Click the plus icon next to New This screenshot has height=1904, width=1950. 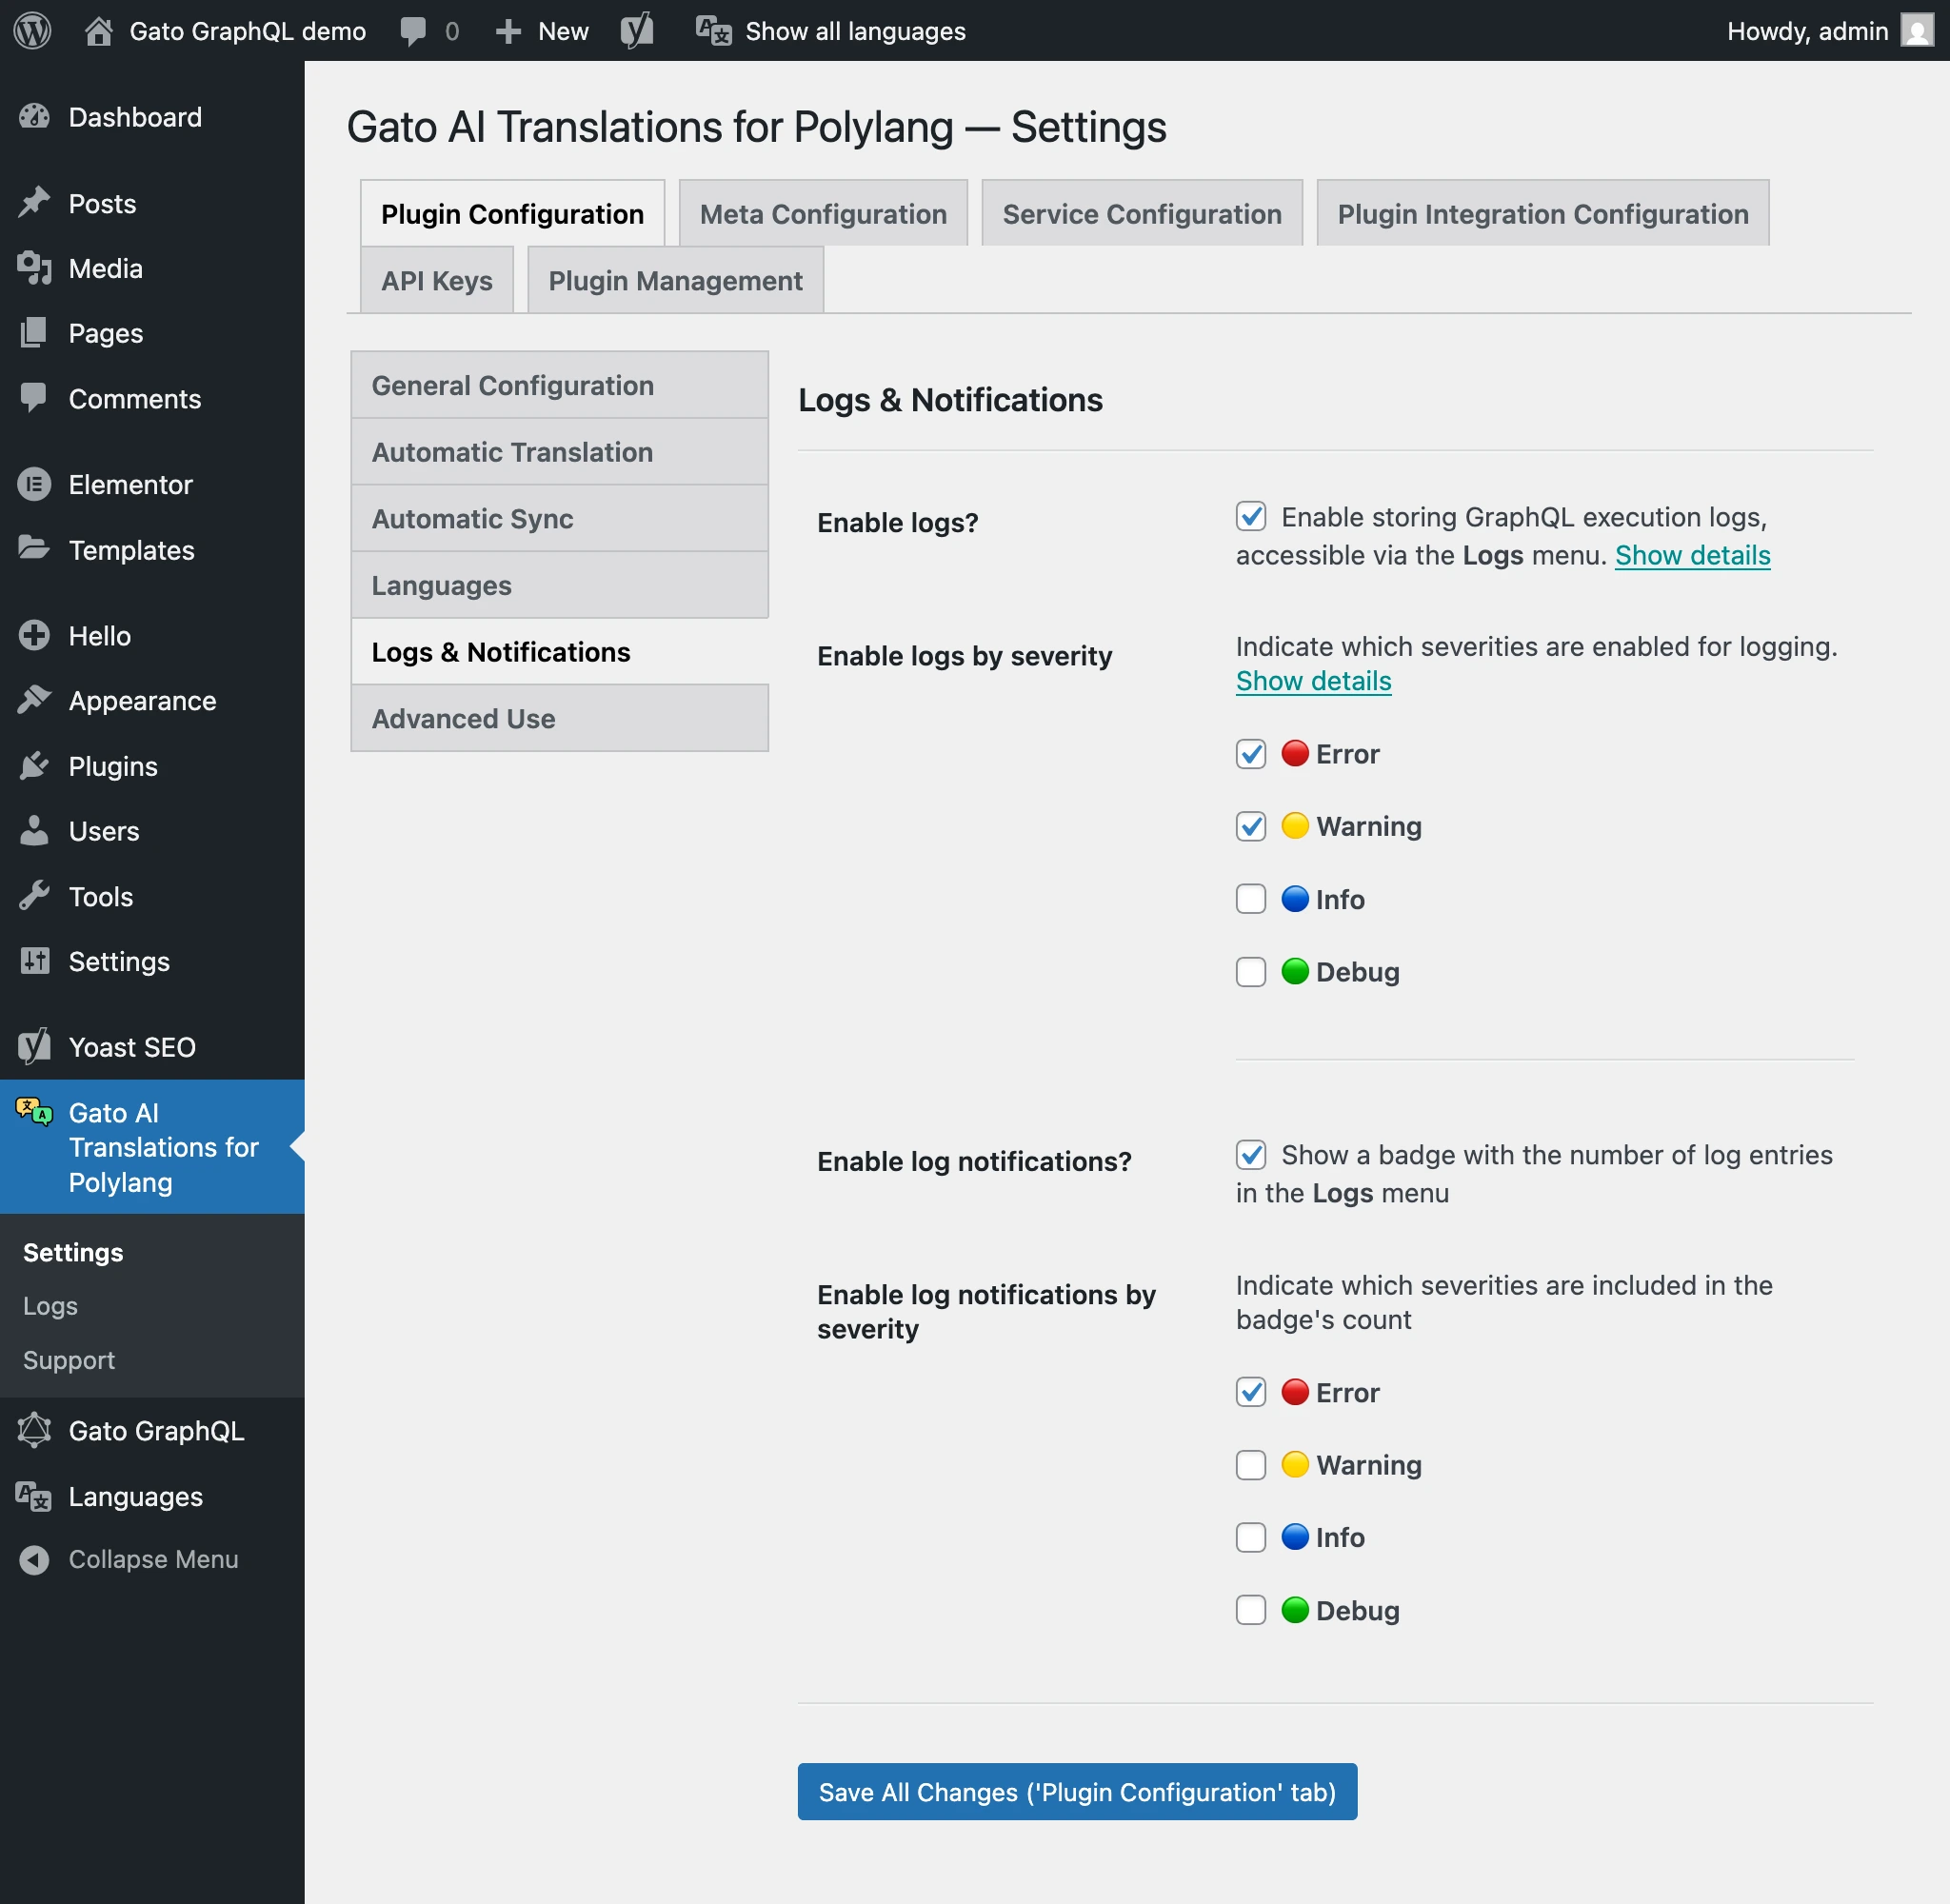(508, 31)
